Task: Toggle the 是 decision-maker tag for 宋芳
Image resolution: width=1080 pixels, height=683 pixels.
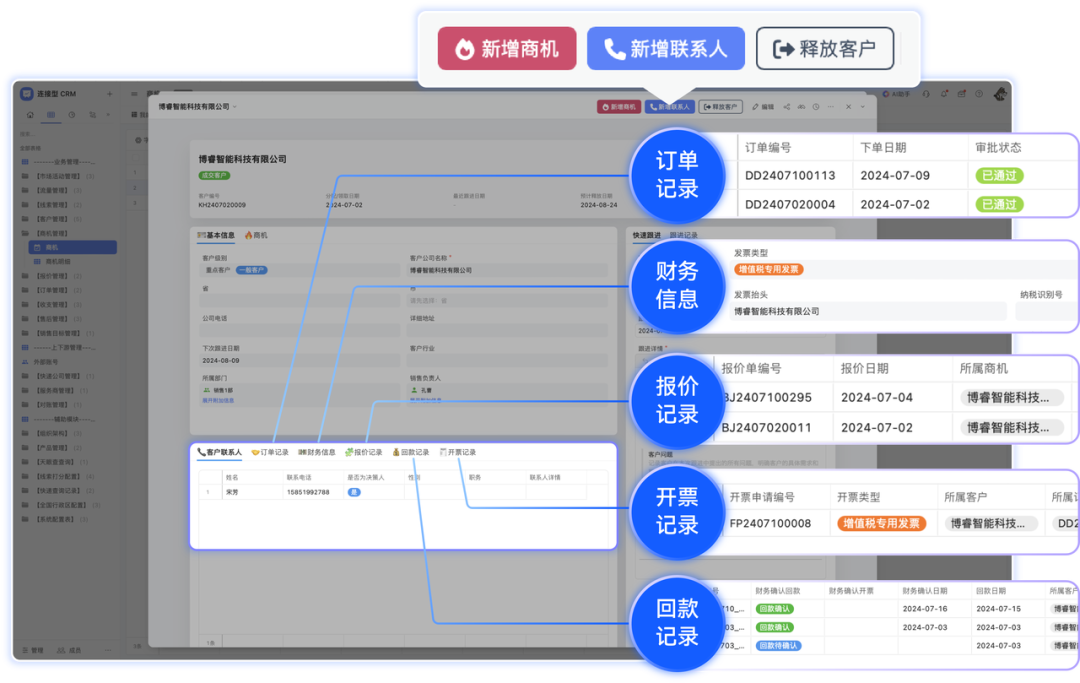Action: 353,492
